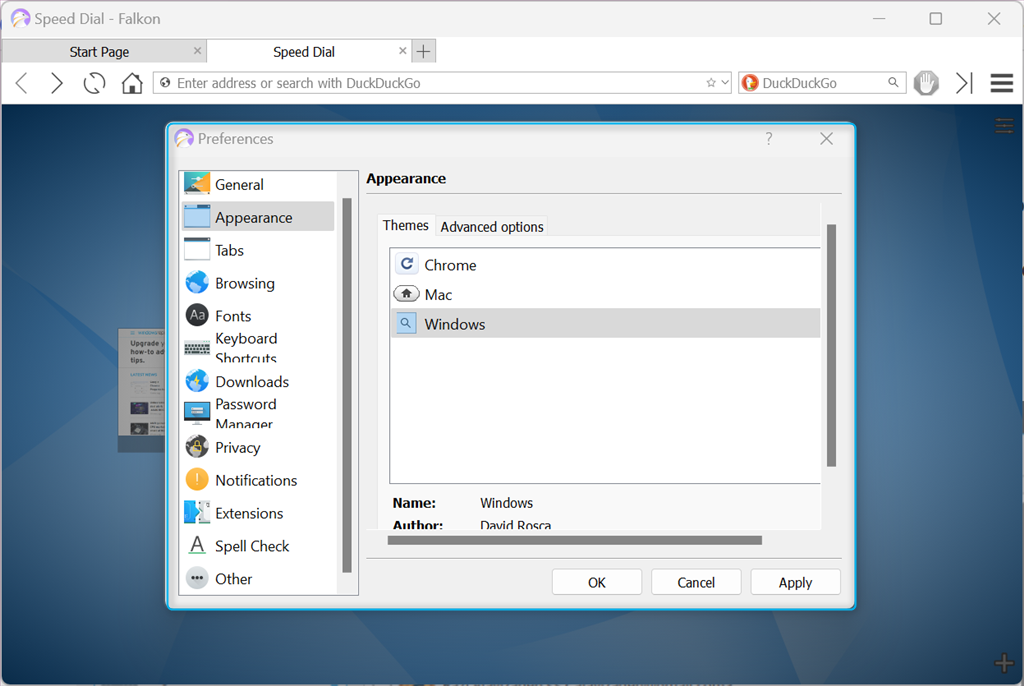This screenshot has width=1024, height=686.
Task: Close the Start Page tab
Action: [197, 50]
